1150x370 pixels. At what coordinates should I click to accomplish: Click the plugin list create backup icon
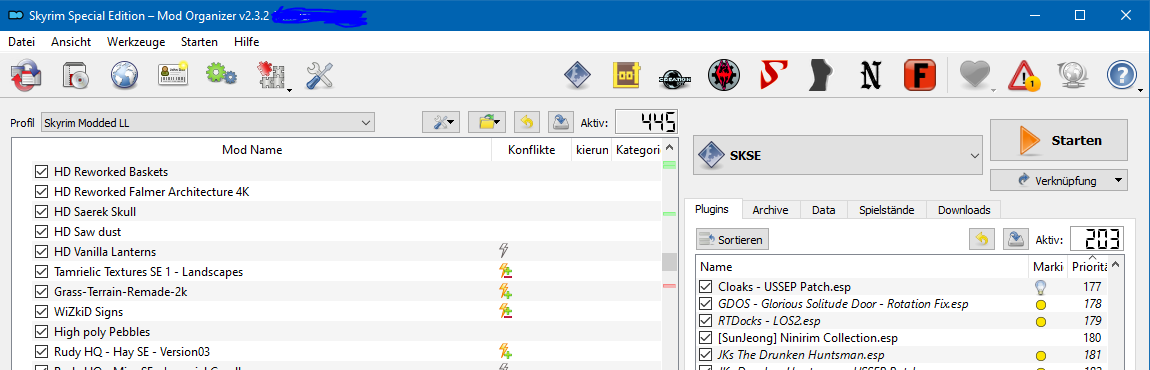pos(1016,239)
